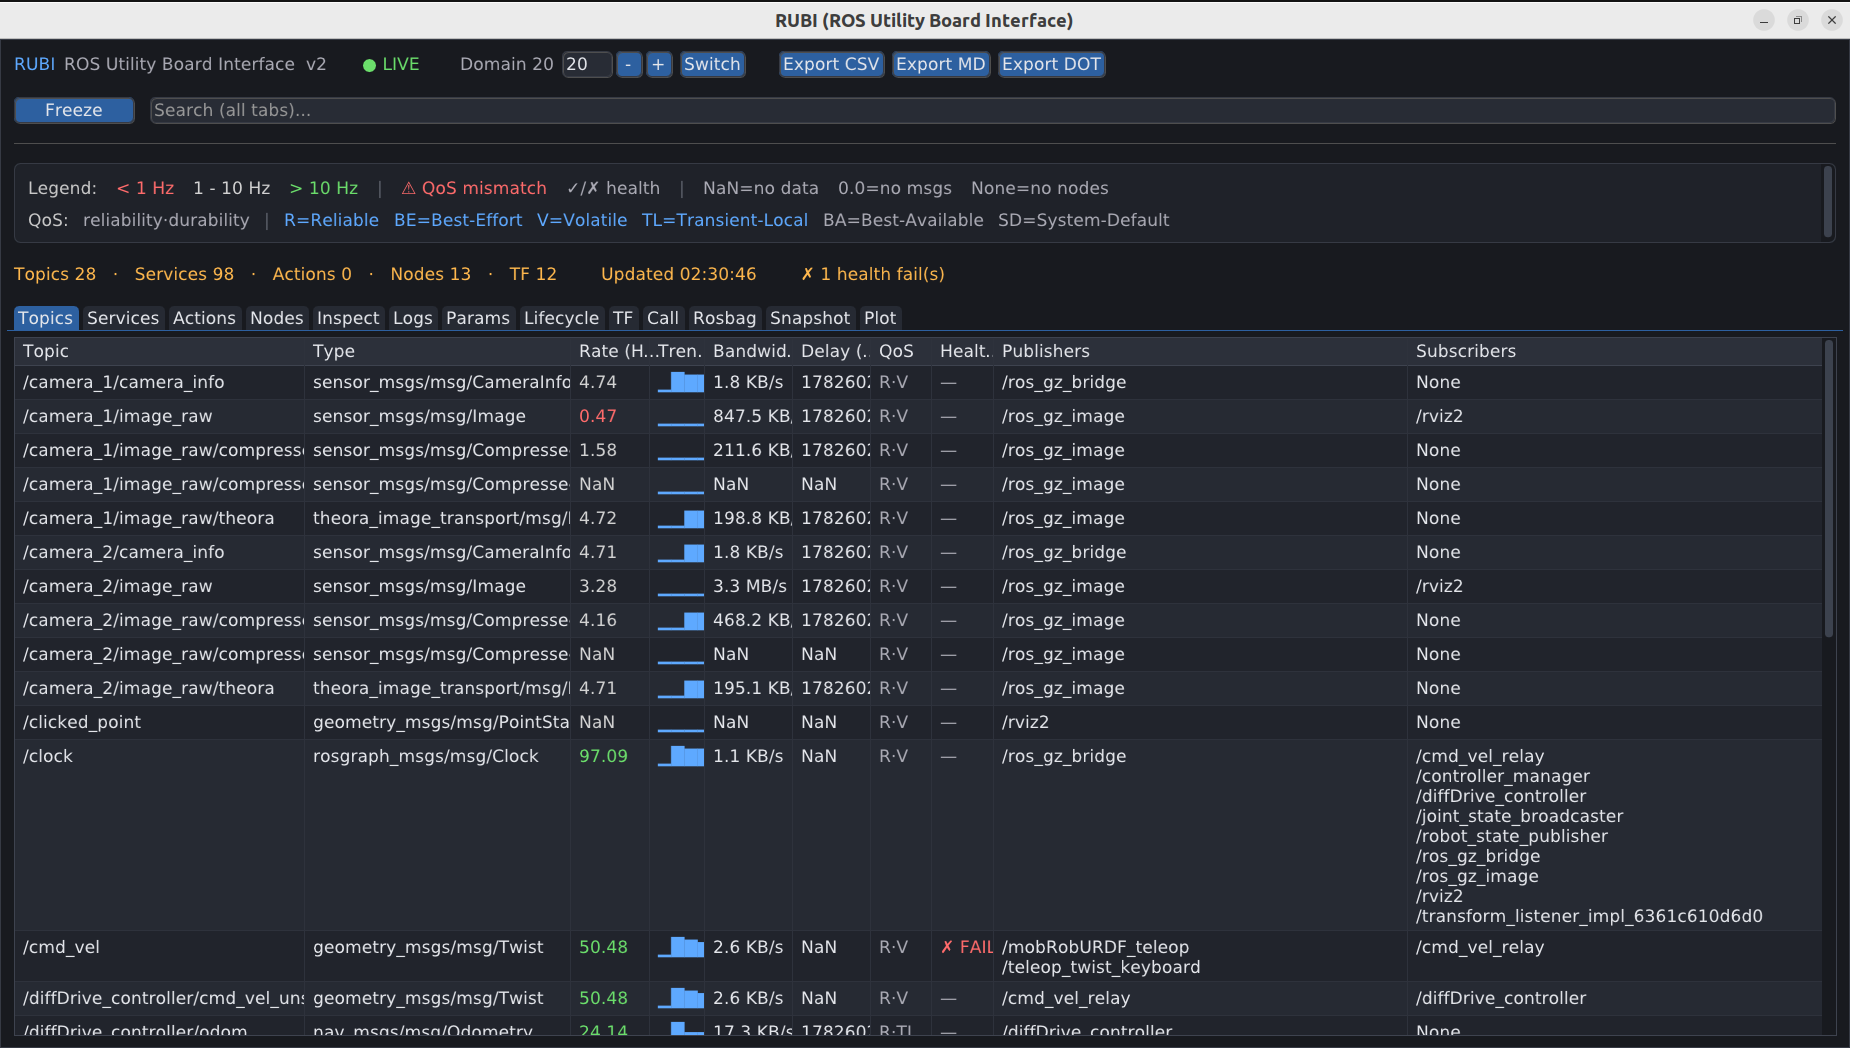Image resolution: width=1850 pixels, height=1048 pixels.
Task: Increase the domain with the plus button
Action: [658, 64]
